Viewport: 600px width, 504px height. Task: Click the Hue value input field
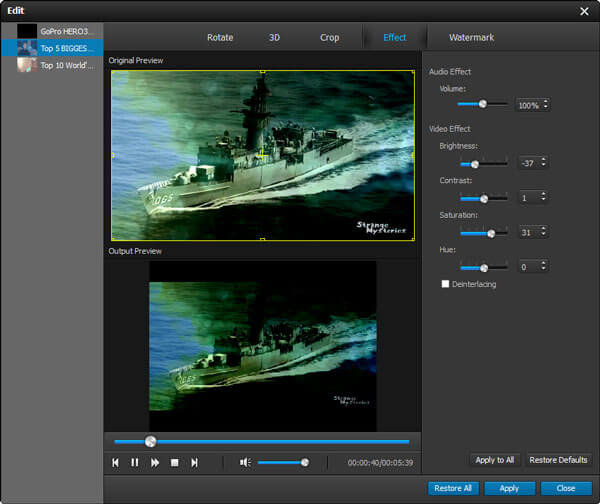coord(527,267)
